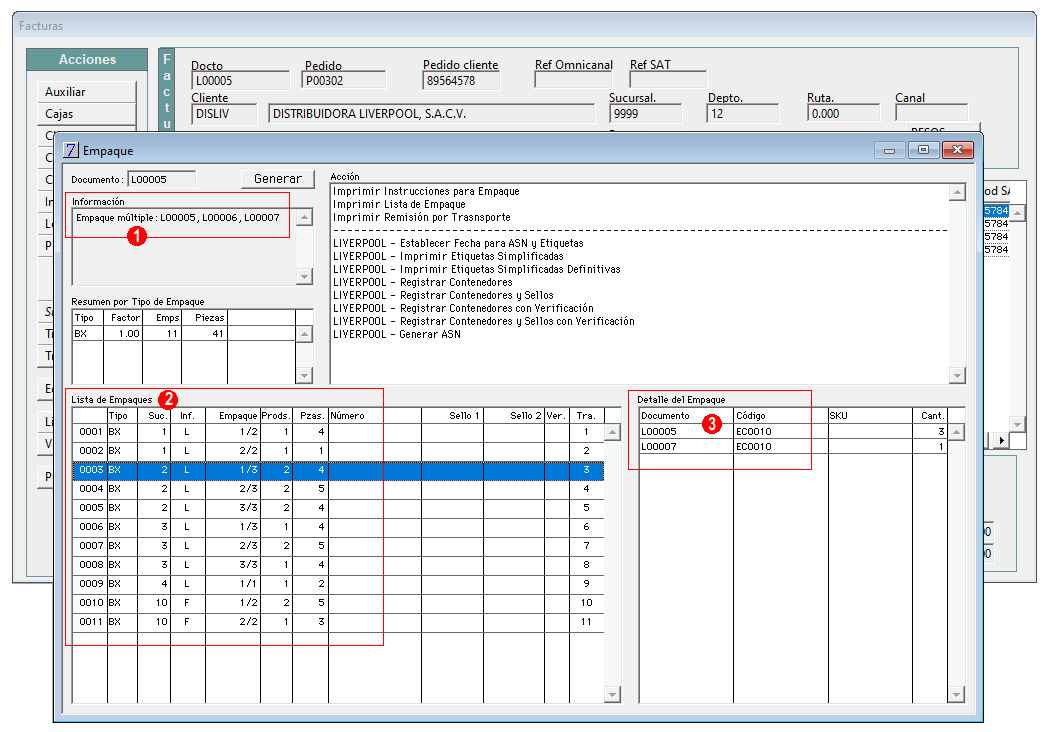1047x732 pixels.
Task: Click the Tra. column header
Action: pos(586,415)
